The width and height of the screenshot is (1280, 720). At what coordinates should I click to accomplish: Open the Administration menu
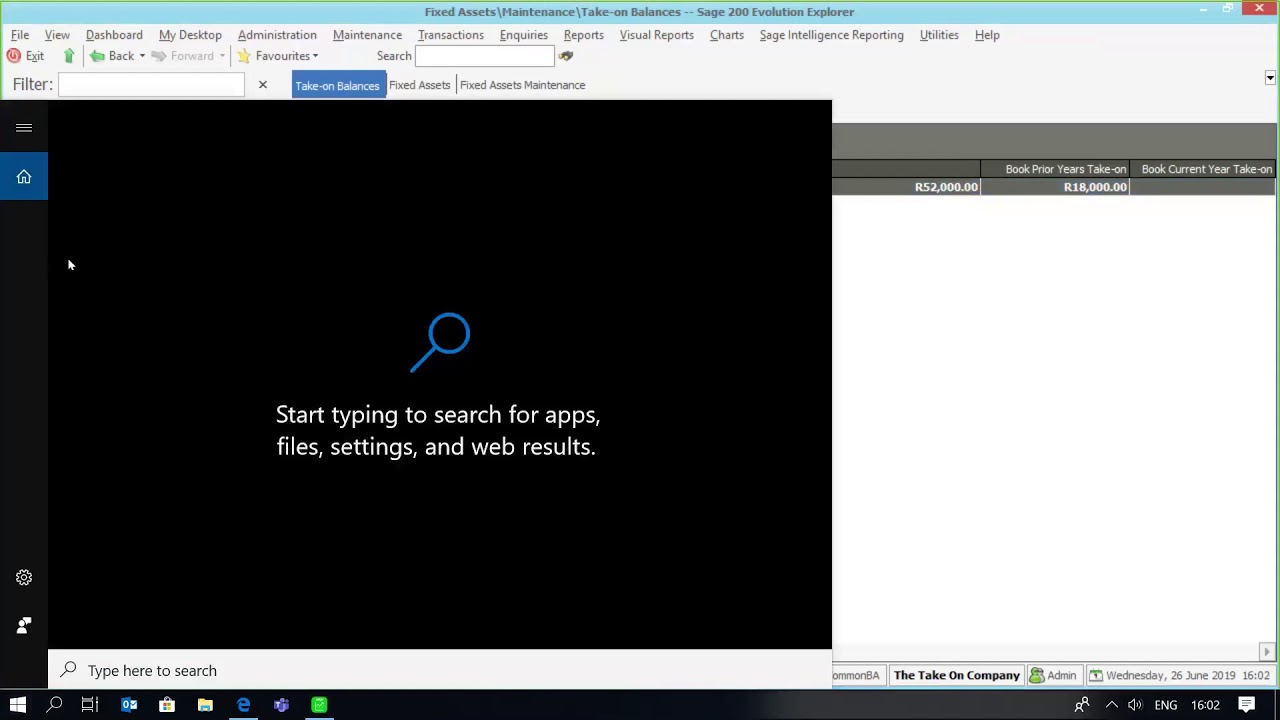[x=277, y=35]
